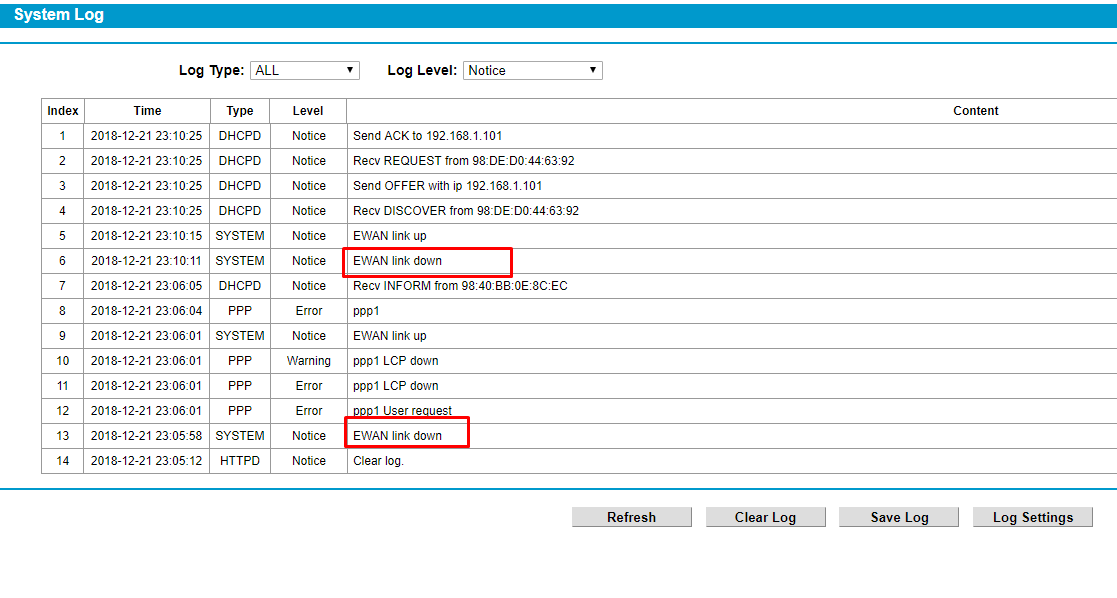The width and height of the screenshot is (1117, 598).
Task: Click the 'Clear log.' entry in row 14
Action: [x=378, y=461]
